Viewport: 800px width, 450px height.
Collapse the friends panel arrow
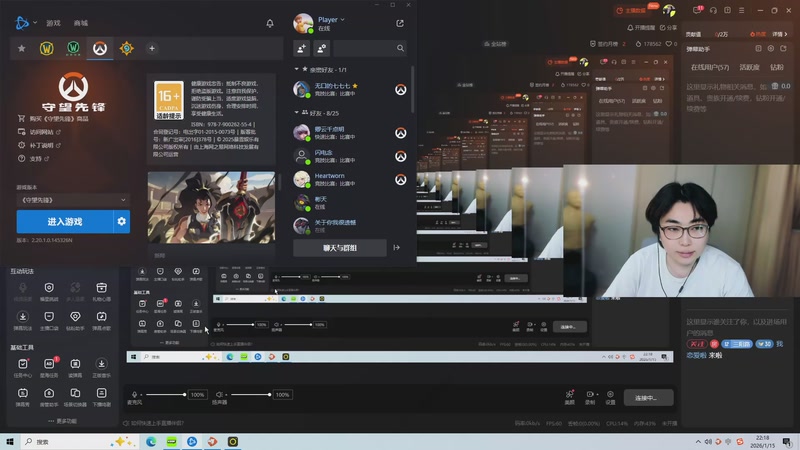[x=396, y=248]
